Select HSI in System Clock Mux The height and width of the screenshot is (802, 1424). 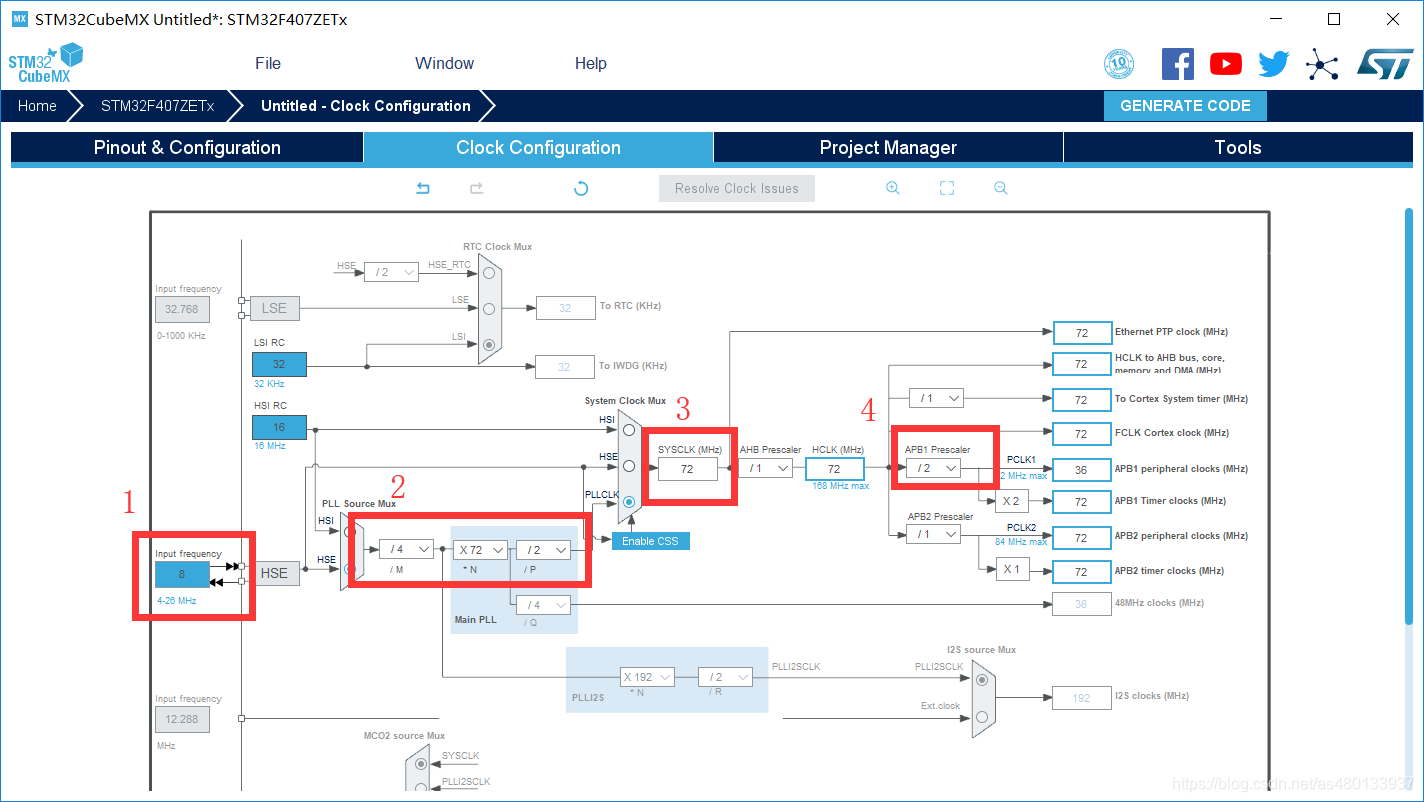tap(629, 430)
